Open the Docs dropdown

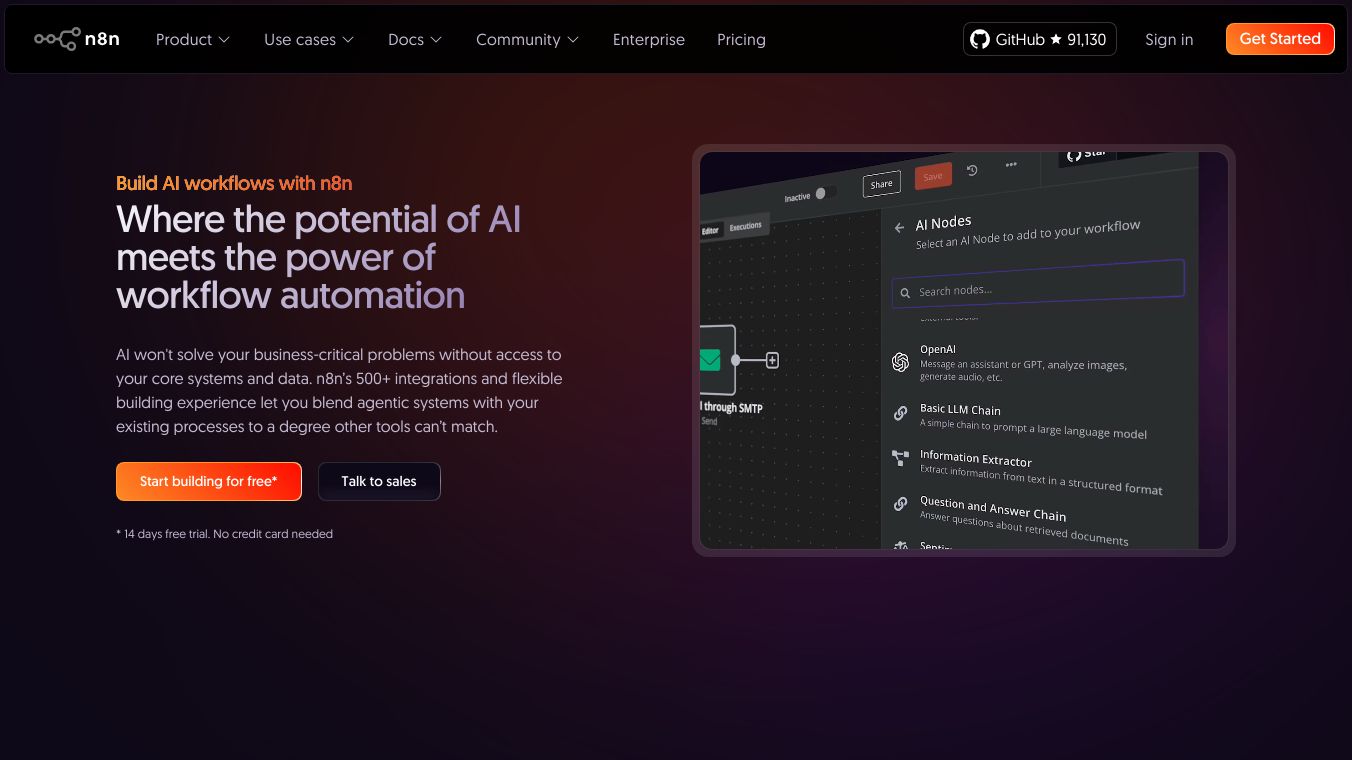[415, 39]
